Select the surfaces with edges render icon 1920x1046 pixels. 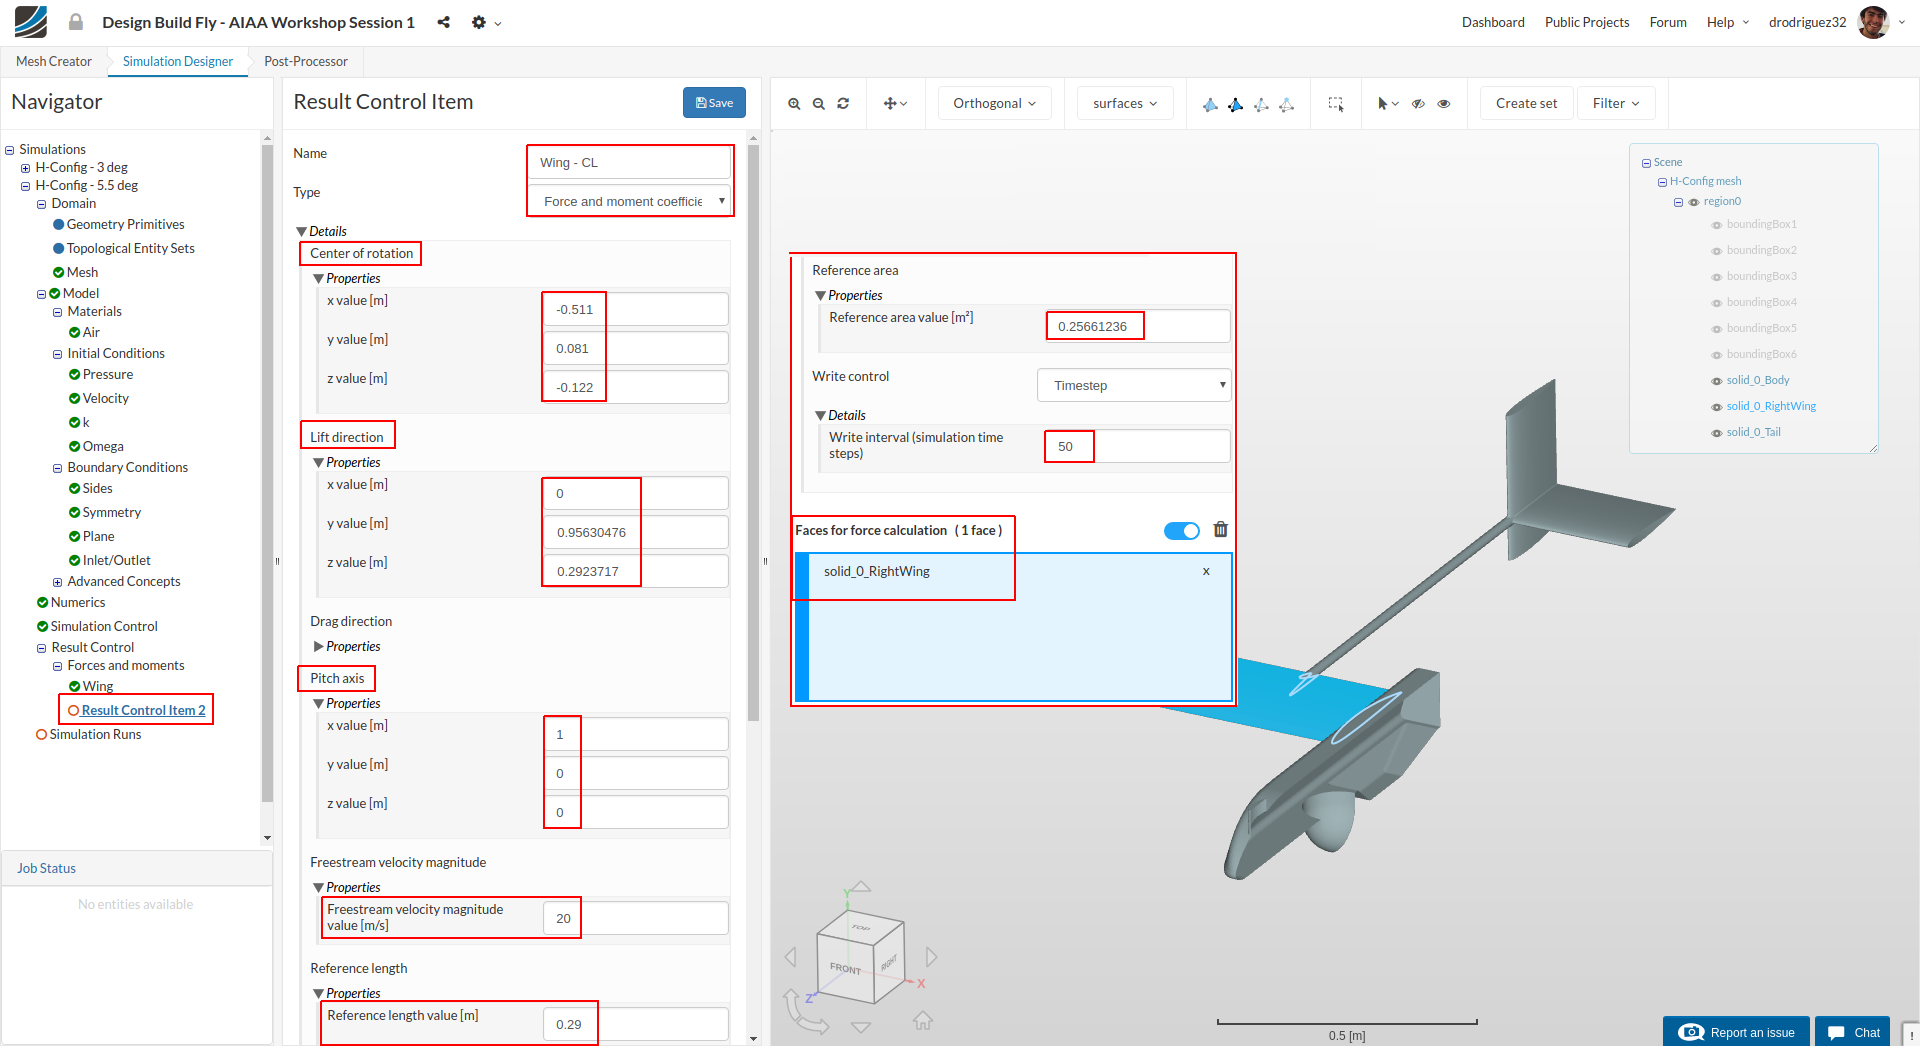pyautogui.click(x=1236, y=104)
